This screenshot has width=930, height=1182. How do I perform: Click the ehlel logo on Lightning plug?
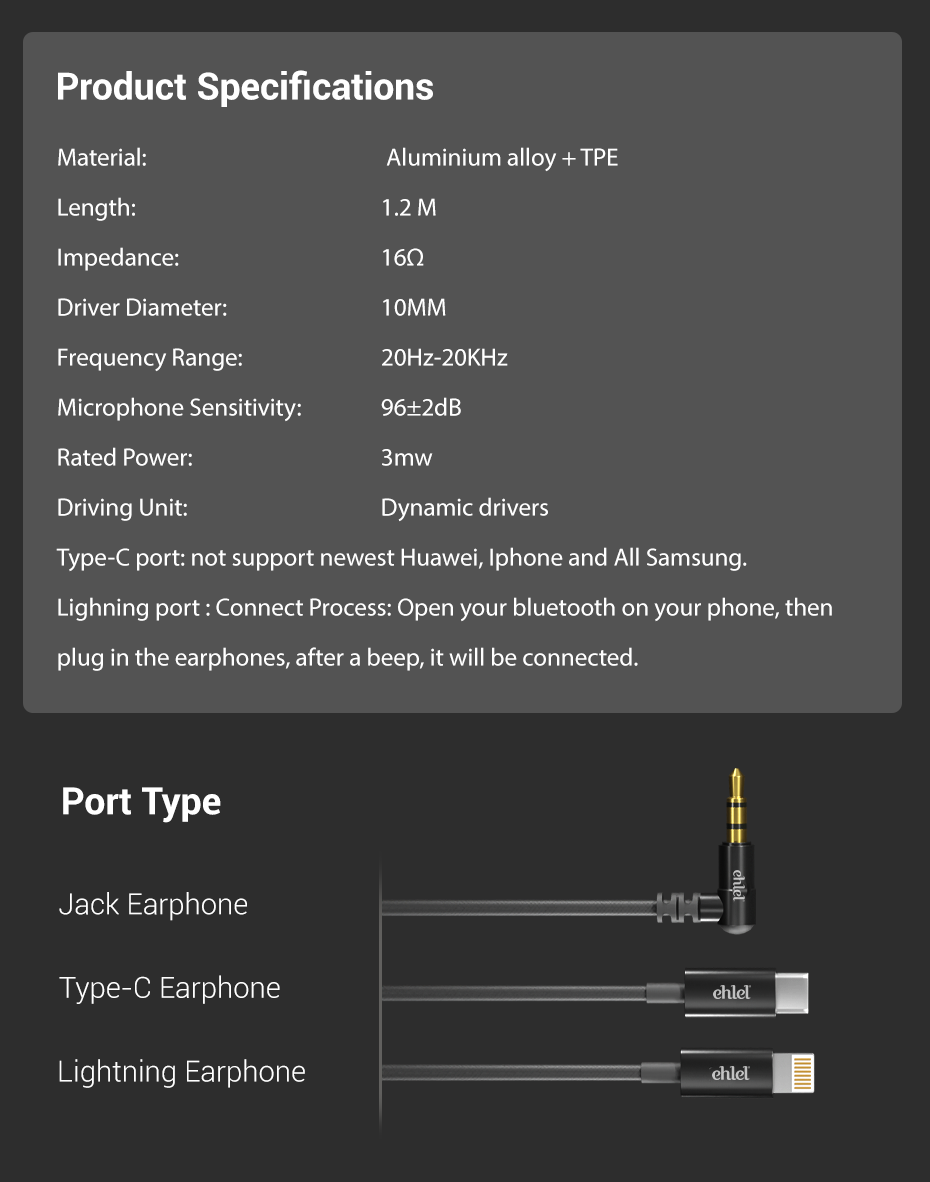(x=729, y=1074)
